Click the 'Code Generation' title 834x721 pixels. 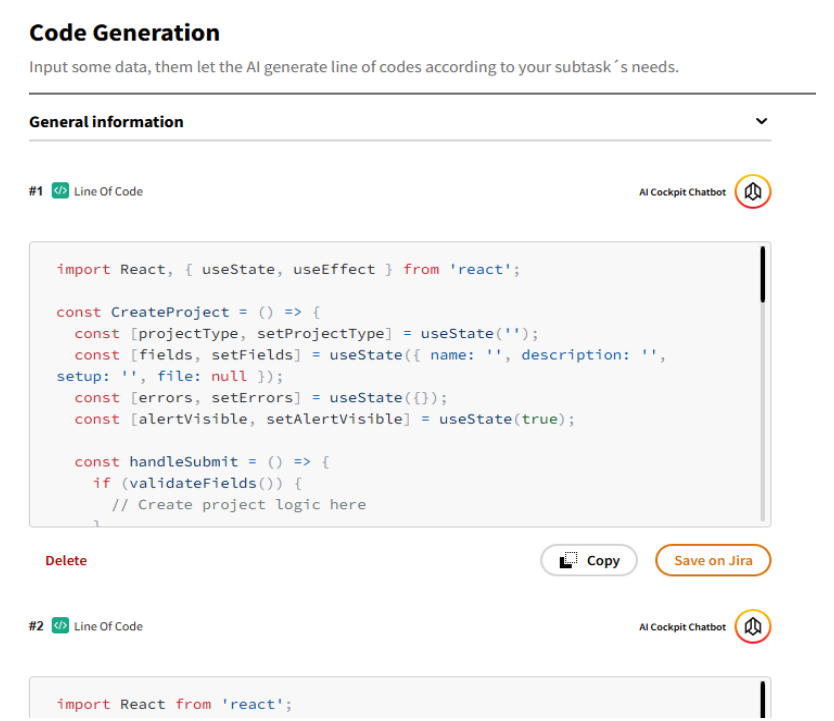[x=124, y=33]
